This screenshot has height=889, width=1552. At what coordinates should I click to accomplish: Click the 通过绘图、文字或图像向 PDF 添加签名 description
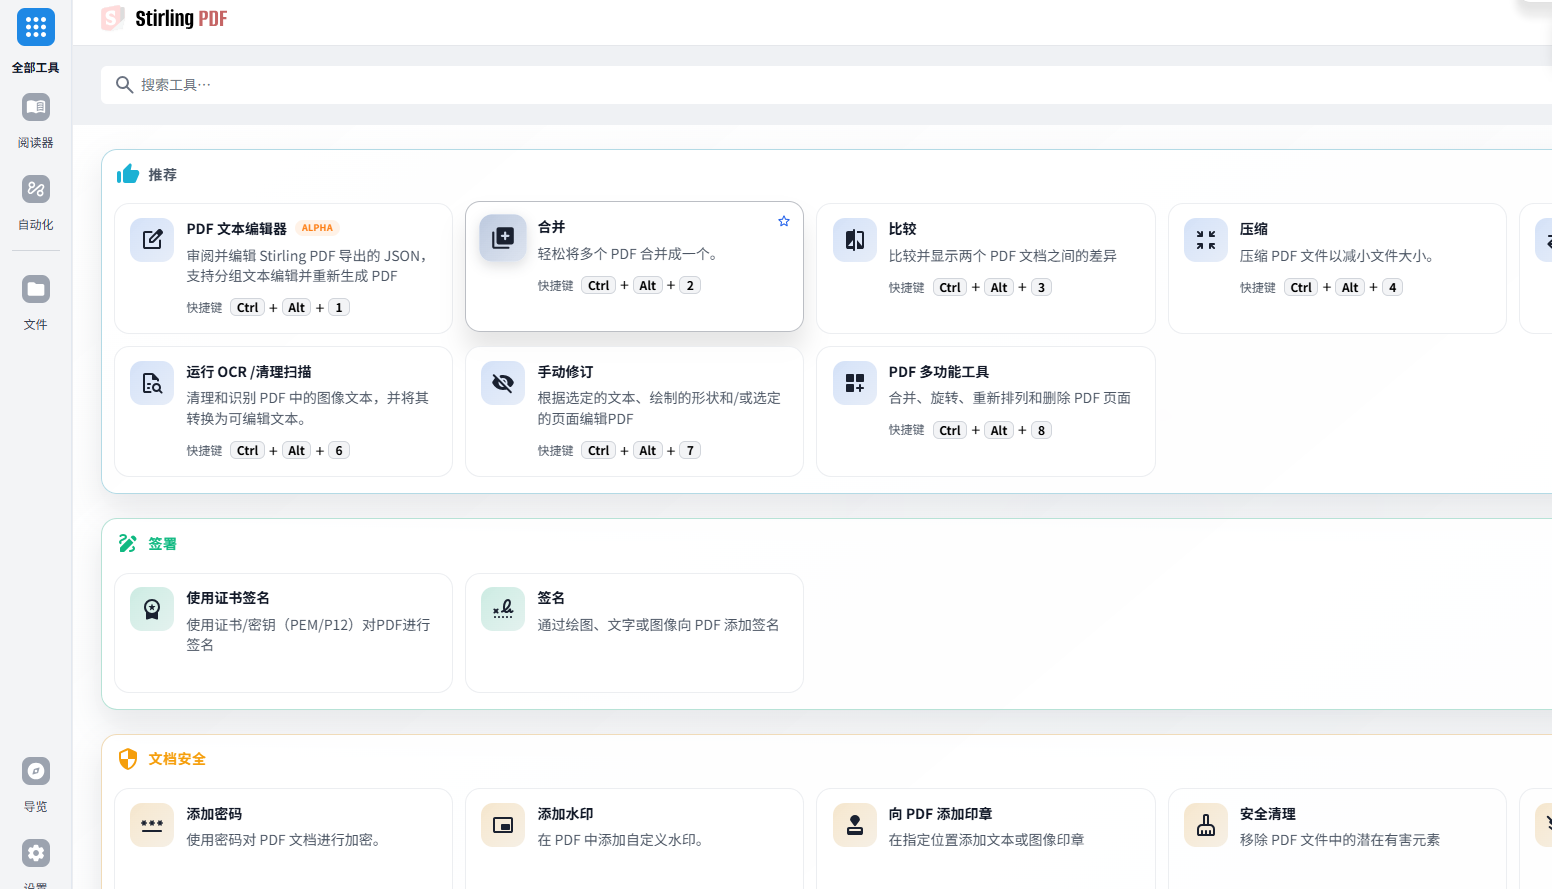click(x=659, y=625)
